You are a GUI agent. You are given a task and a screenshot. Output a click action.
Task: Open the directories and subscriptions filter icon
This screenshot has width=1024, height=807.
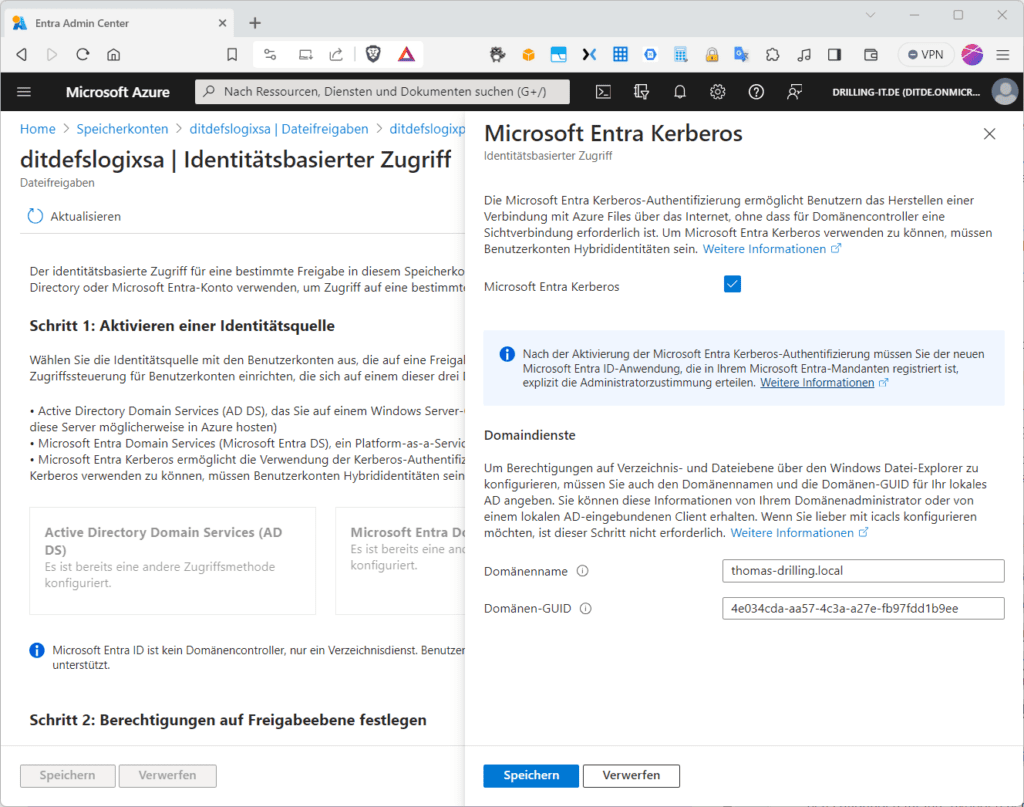click(x=641, y=92)
